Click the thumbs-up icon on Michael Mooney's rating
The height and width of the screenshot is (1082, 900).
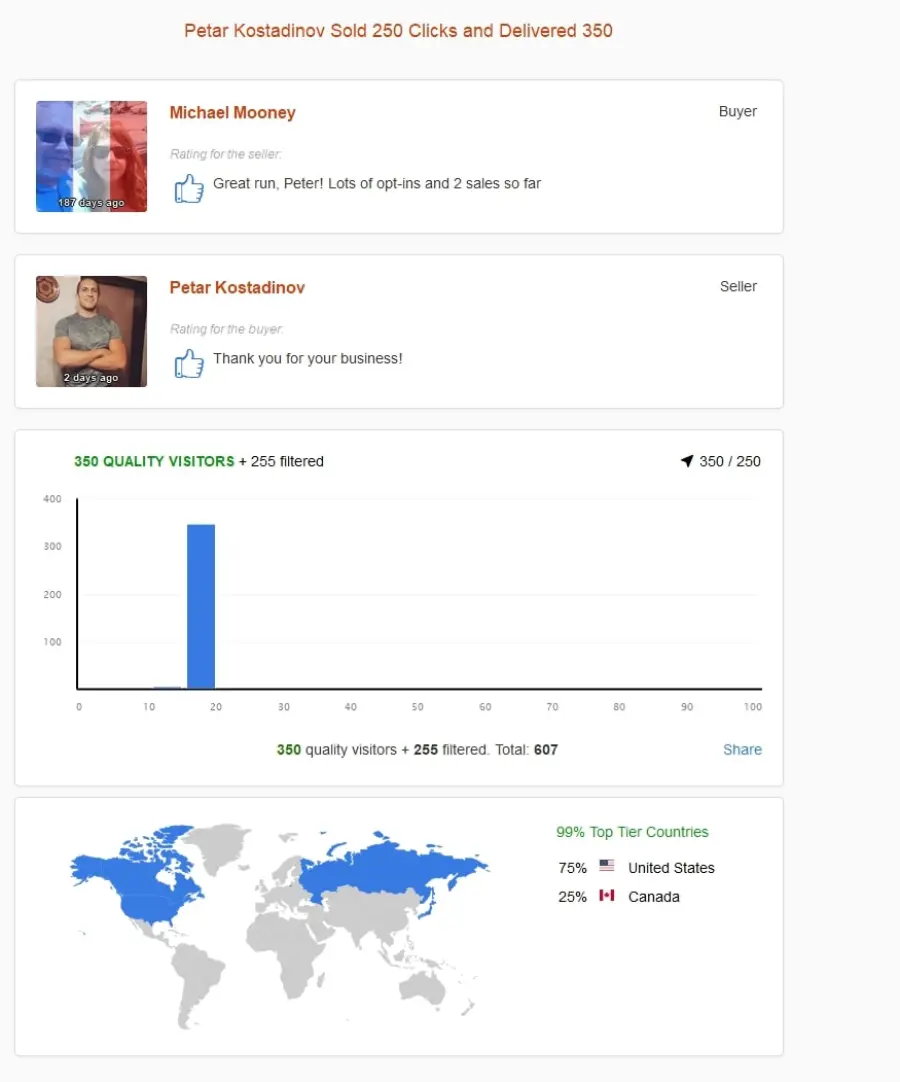[x=189, y=188]
